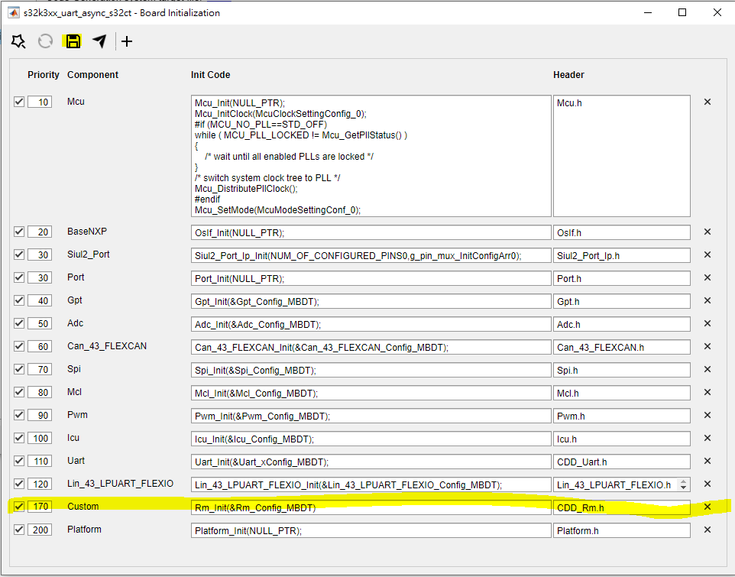The width and height of the screenshot is (735, 577).
Task: Delete the Can_43_FLEXCAN row using its X
Action: pos(707,346)
